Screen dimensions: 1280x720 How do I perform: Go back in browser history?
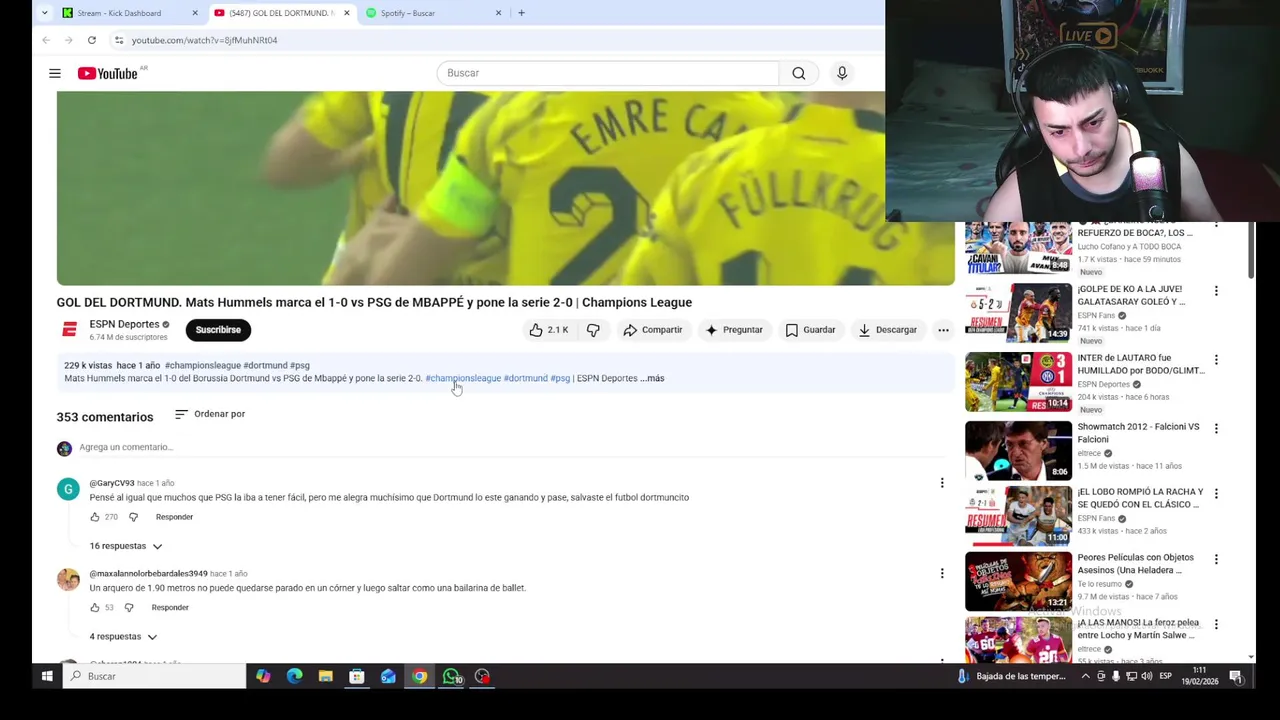click(x=46, y=40)
